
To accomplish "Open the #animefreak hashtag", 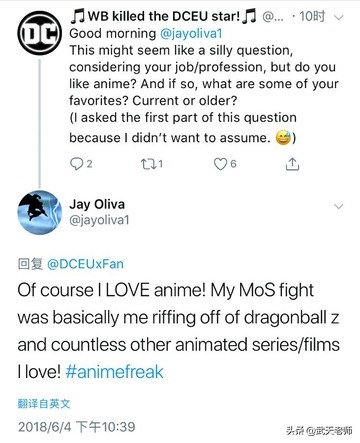I will click(x=114, y=372).
